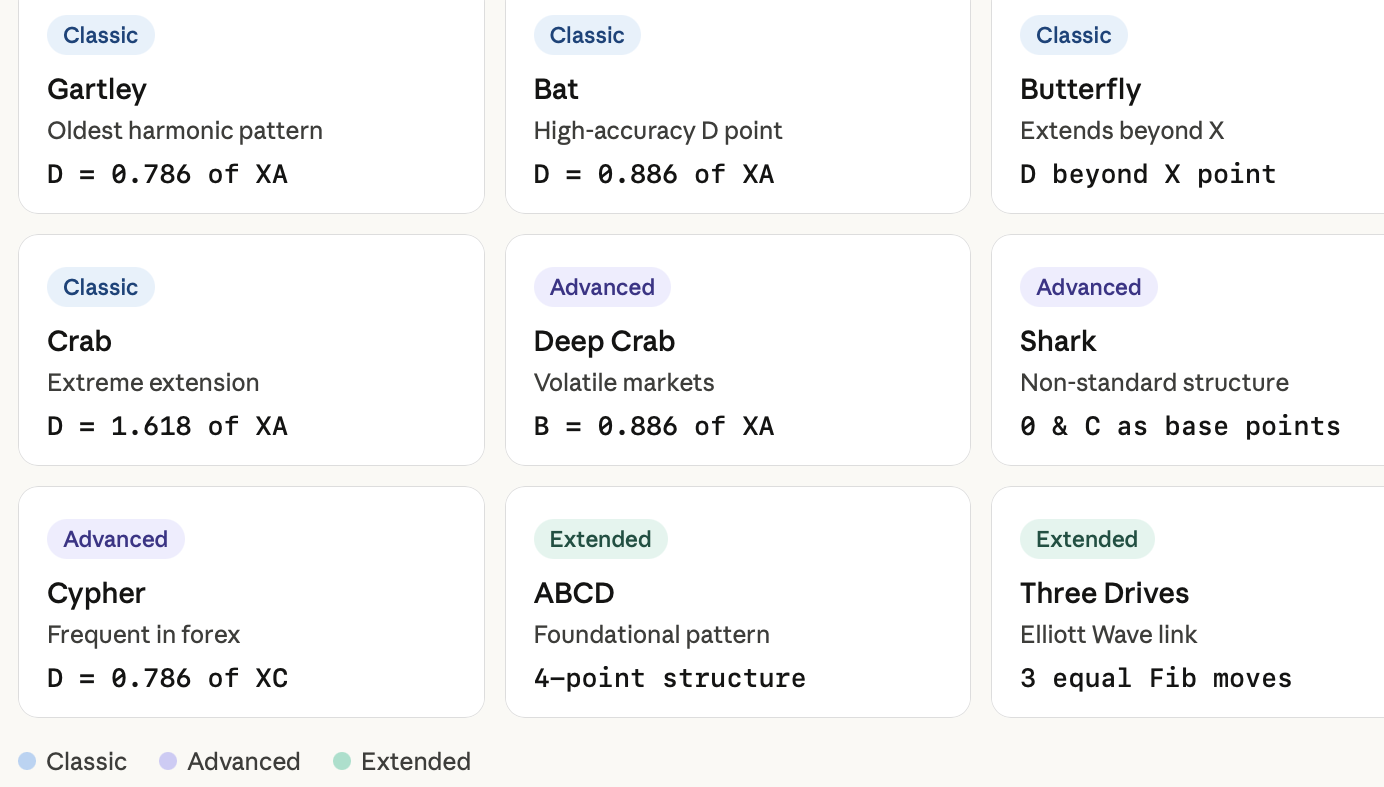Click the Advanced badge on Deep Crab
Screen dimensions: 1384x787
[602, 287]
